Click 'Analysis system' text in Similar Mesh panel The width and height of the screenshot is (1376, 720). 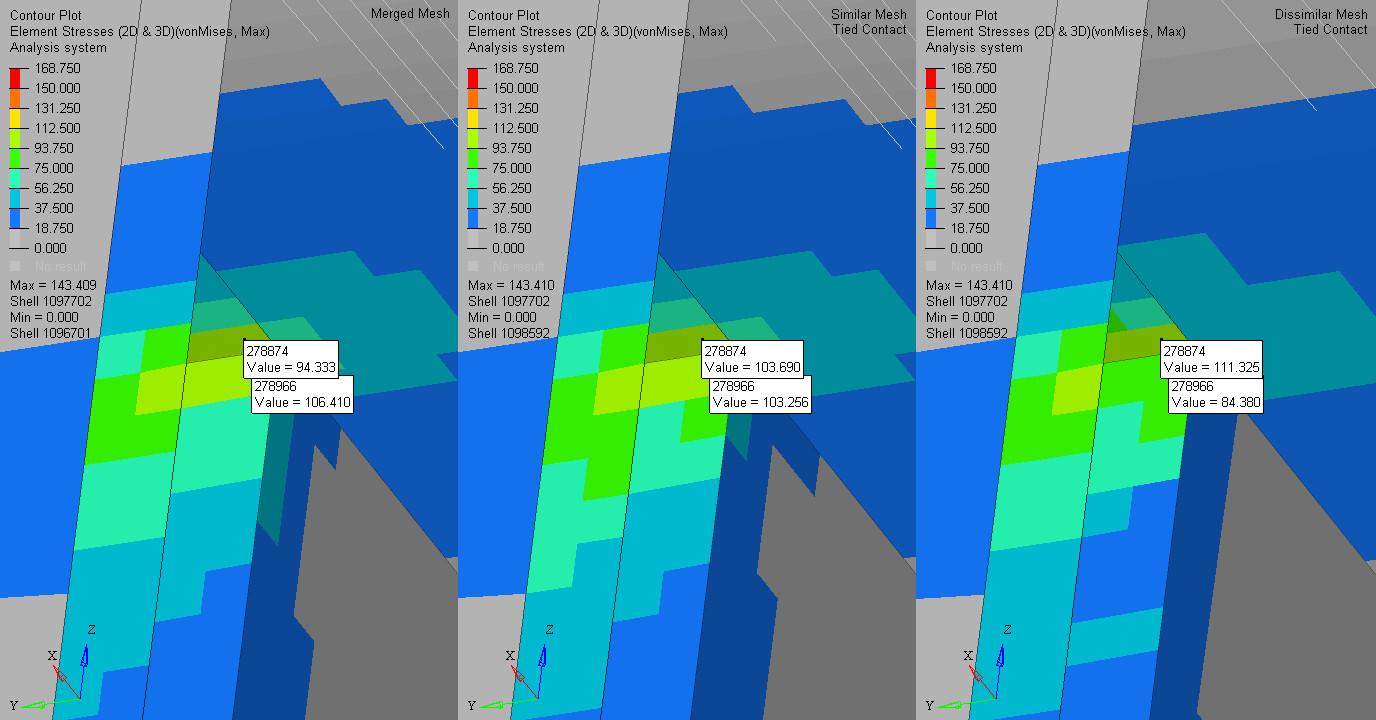click(516, 47)
